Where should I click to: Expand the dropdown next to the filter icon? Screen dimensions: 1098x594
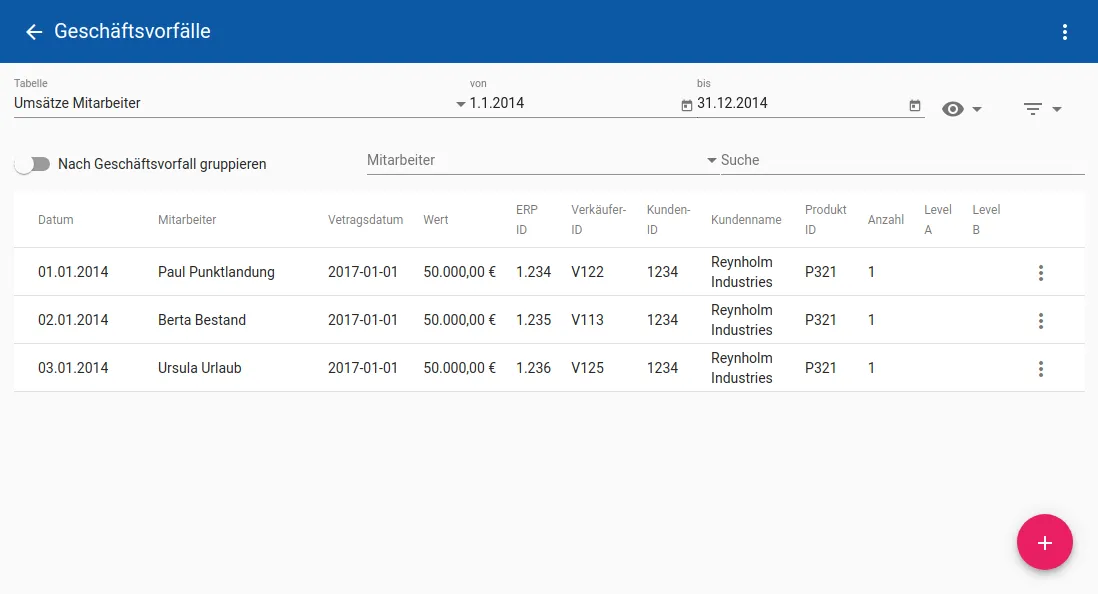click(x=1056, y=109)
